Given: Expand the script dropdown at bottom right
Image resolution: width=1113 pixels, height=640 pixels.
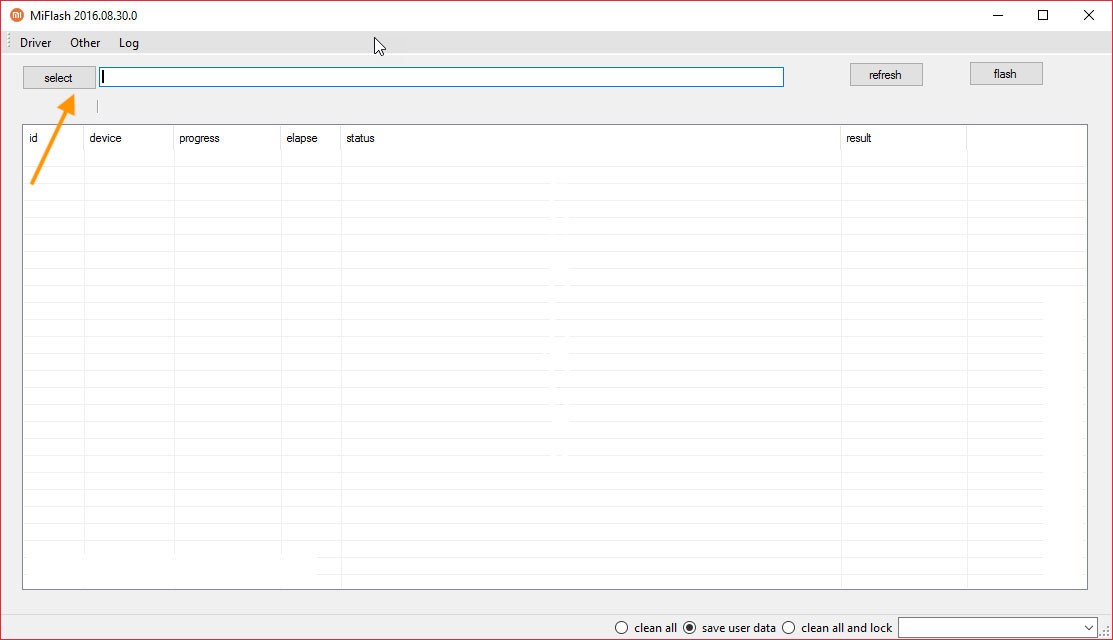Looking at the screenshot, I should click(x=1089, y=627).
